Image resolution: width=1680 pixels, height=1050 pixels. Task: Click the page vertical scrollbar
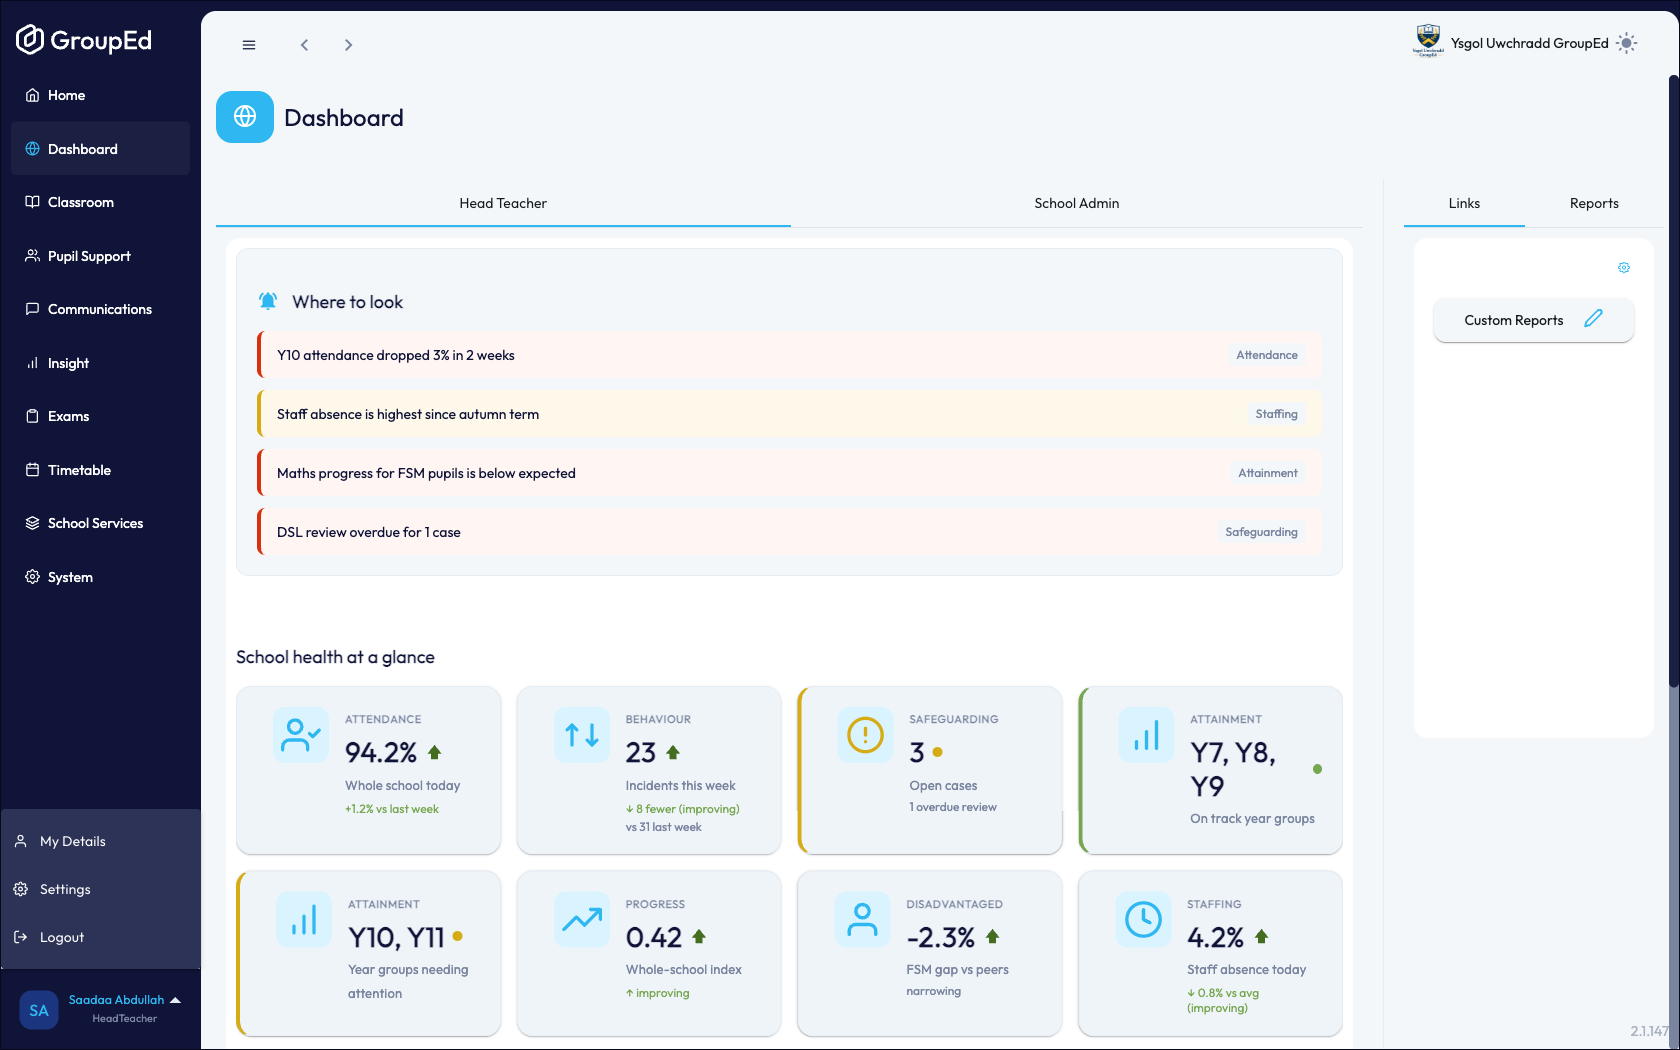click(x=1674, y=380)
